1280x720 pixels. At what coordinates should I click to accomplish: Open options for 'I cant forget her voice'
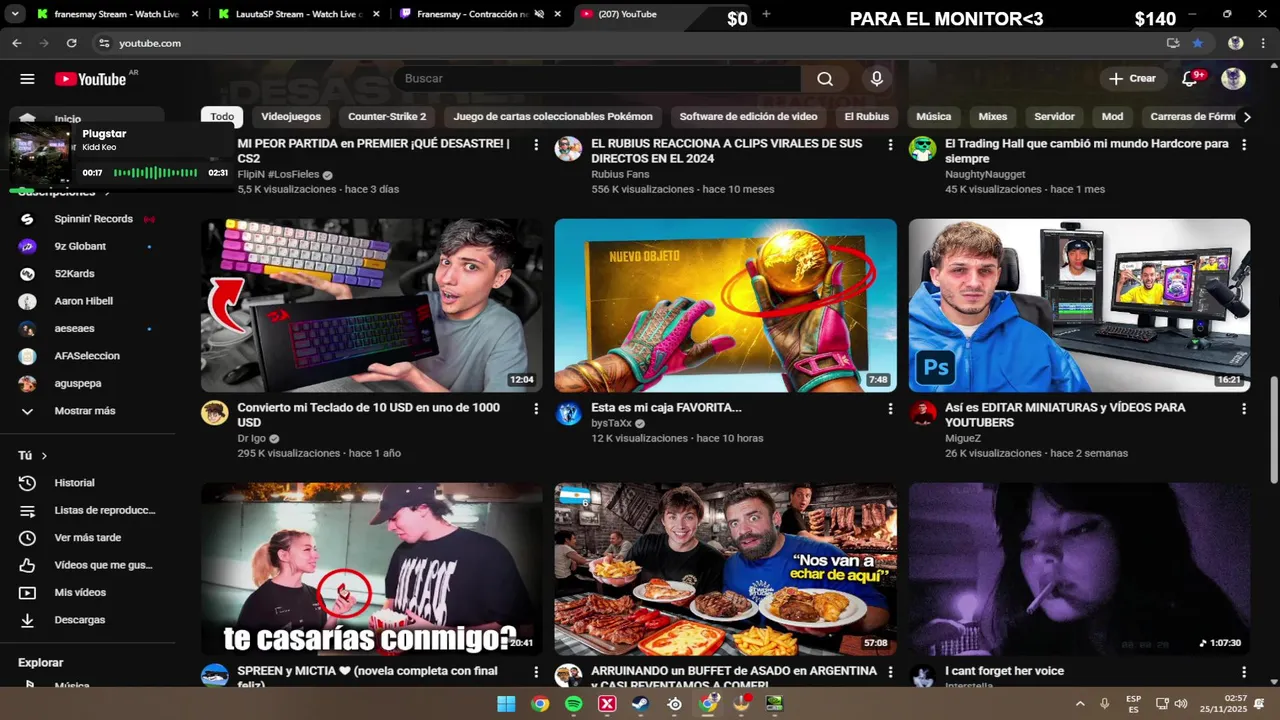(1244, 672)
